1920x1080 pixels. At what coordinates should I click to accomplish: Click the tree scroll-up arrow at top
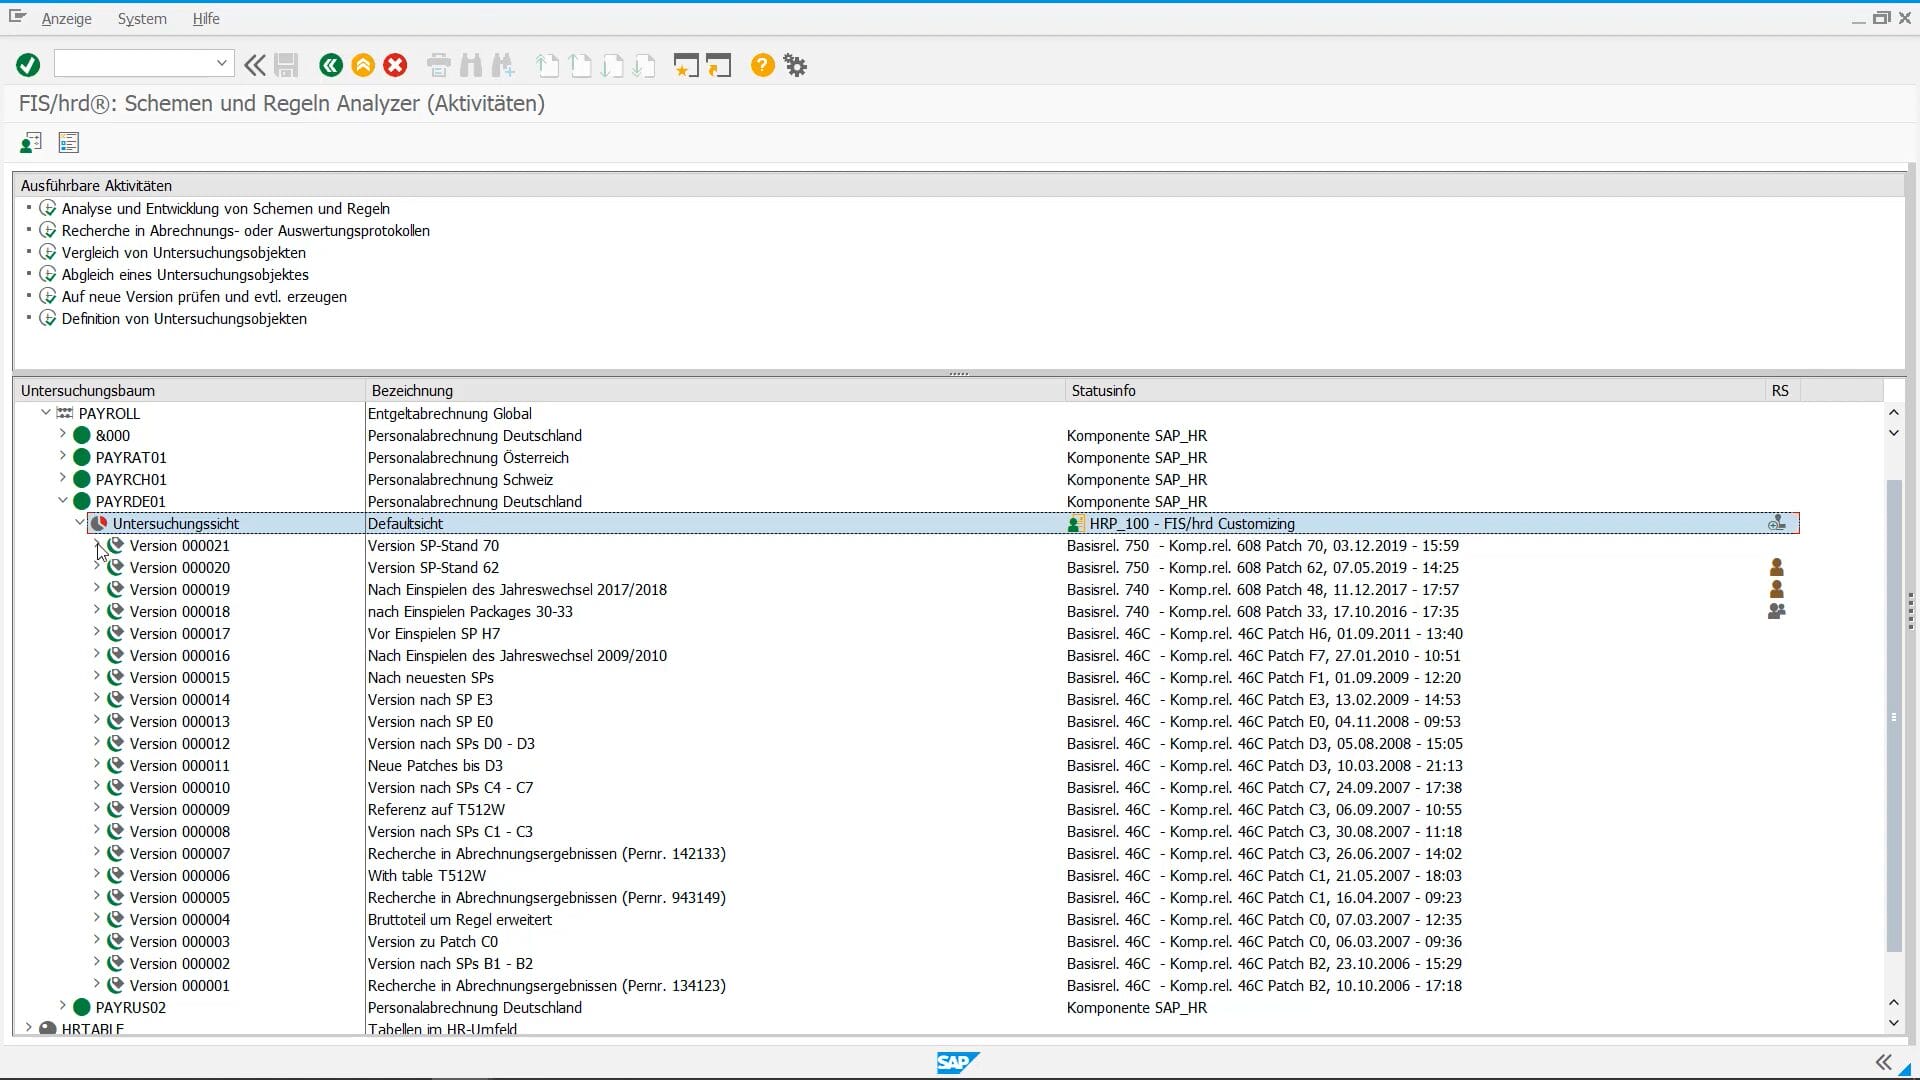pos(1893,412)
